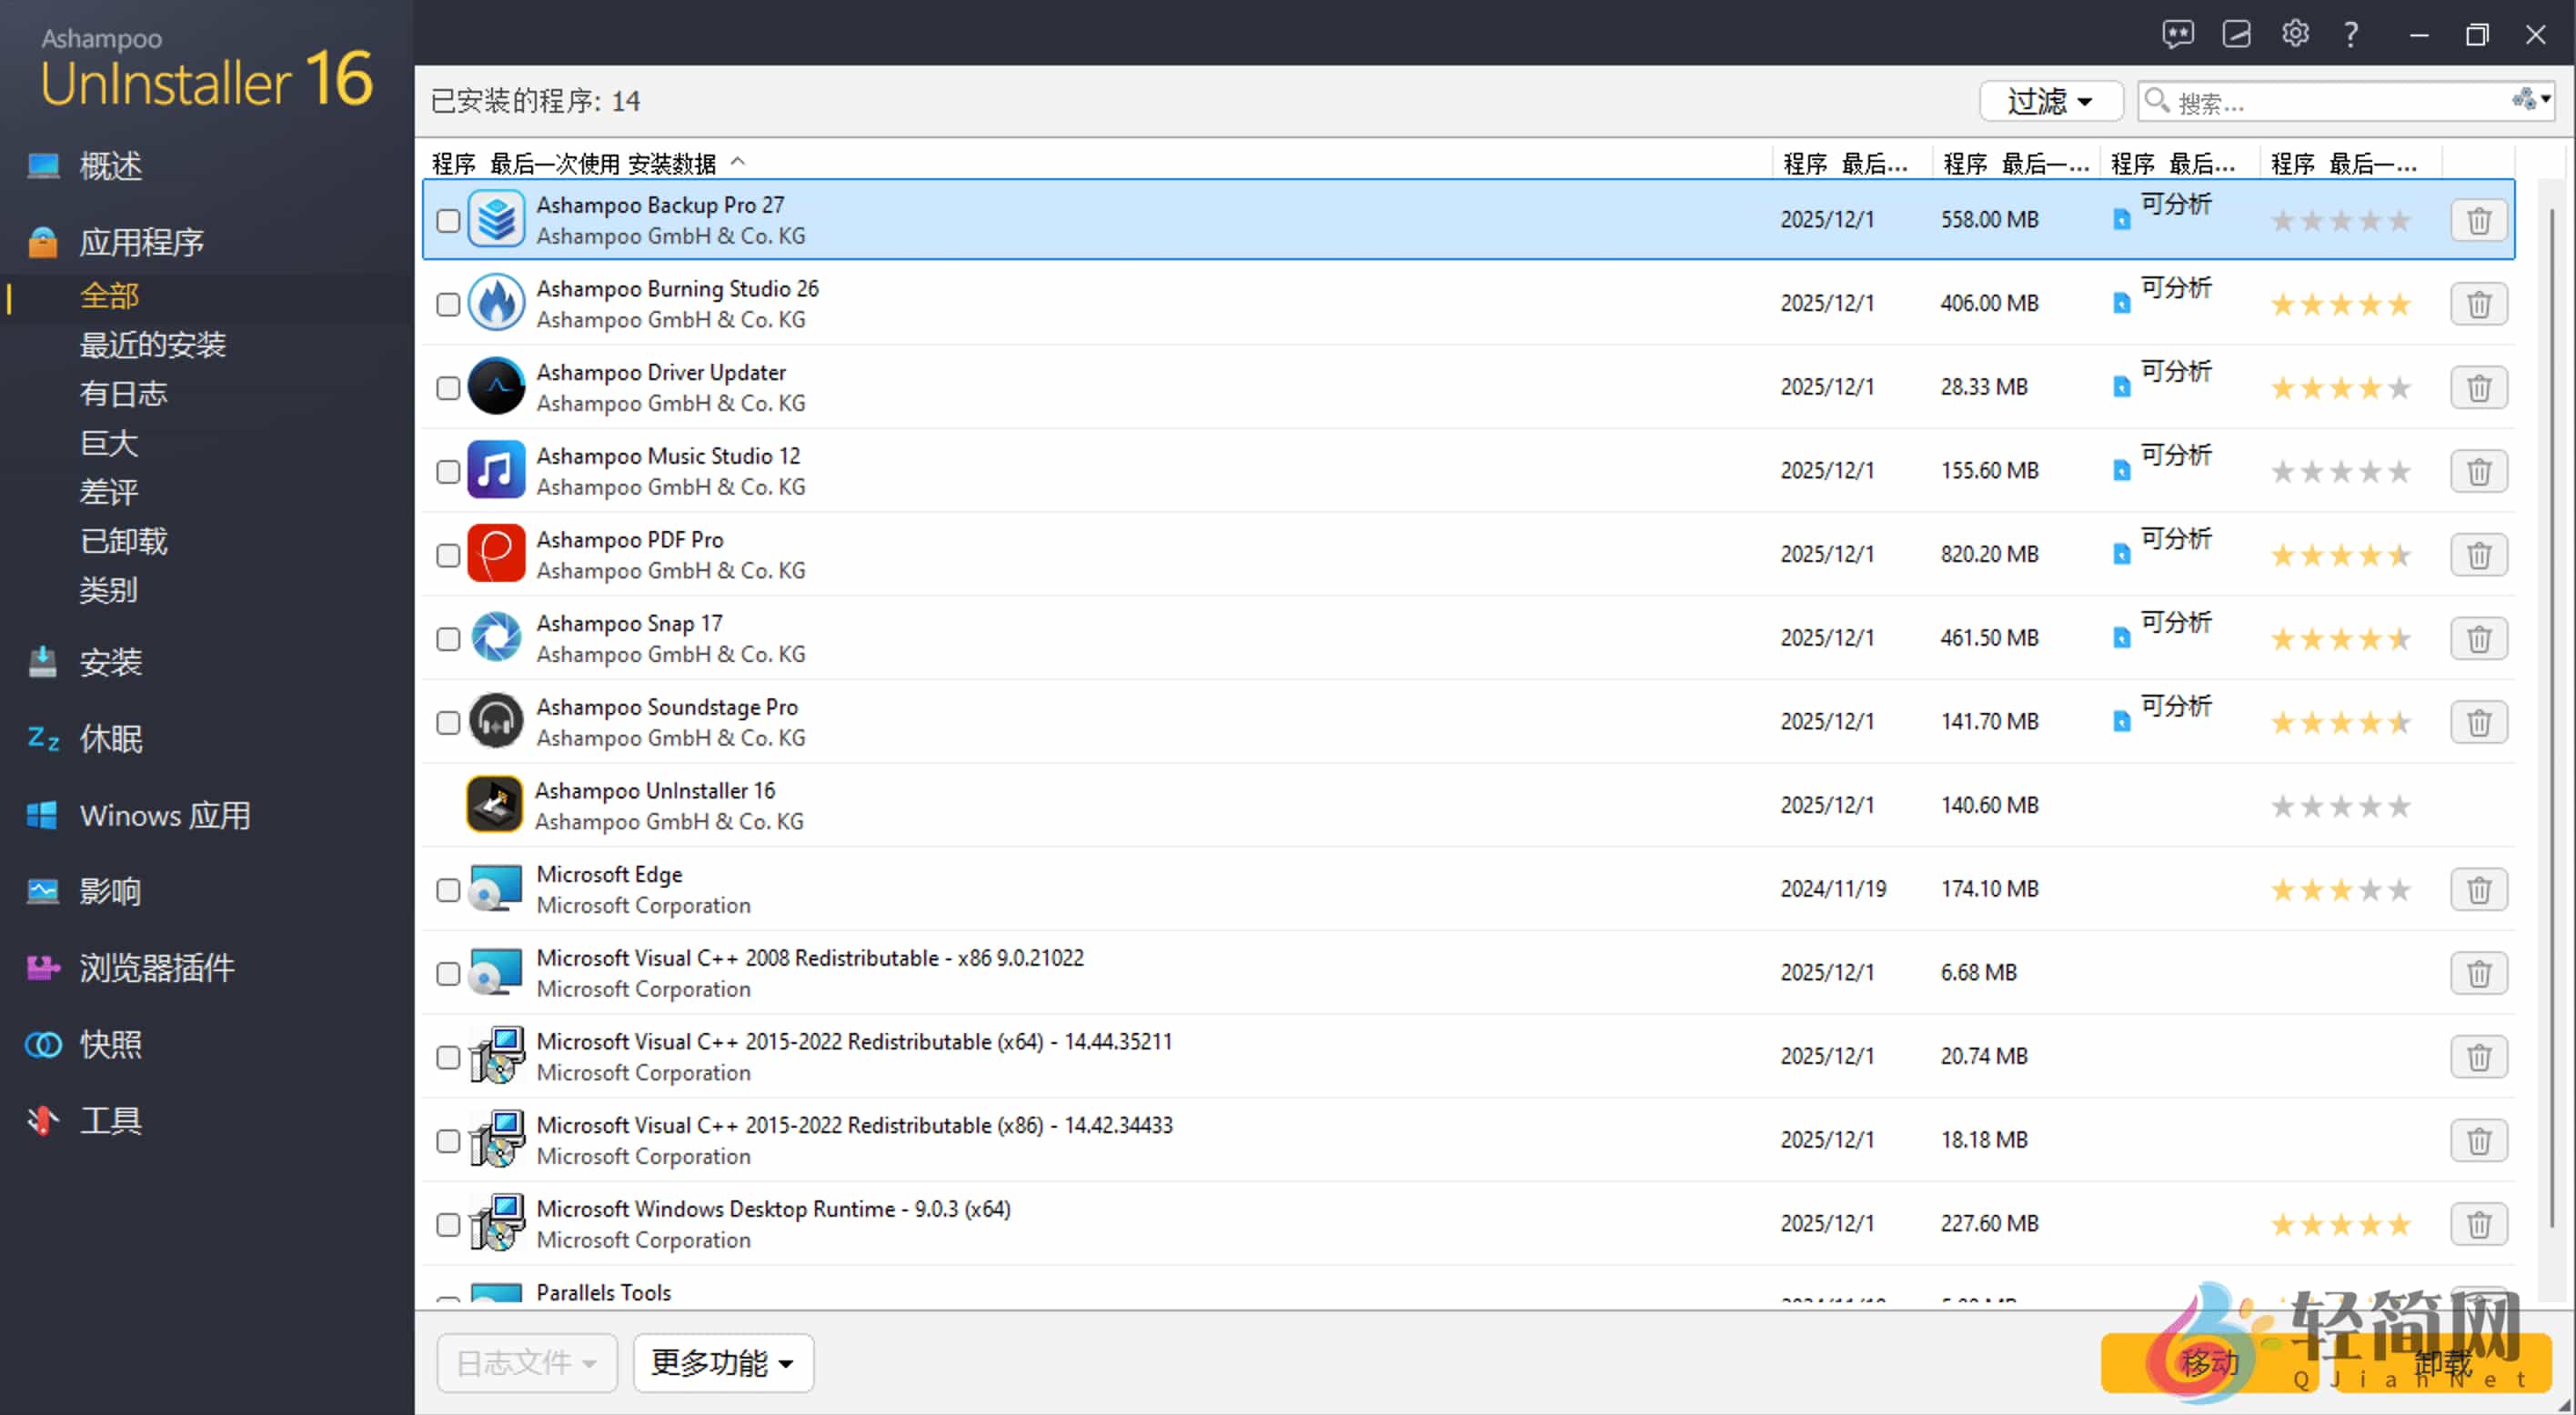Open the 快照 snapshots section

[112, 1043]
